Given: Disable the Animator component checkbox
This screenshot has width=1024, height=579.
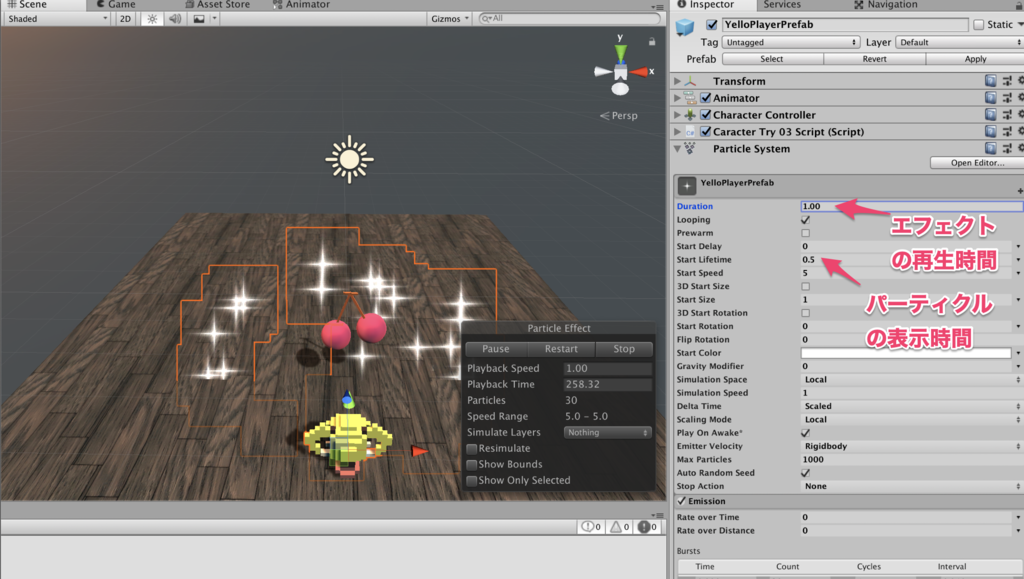Looking at the screenshot, I should 705,98.
